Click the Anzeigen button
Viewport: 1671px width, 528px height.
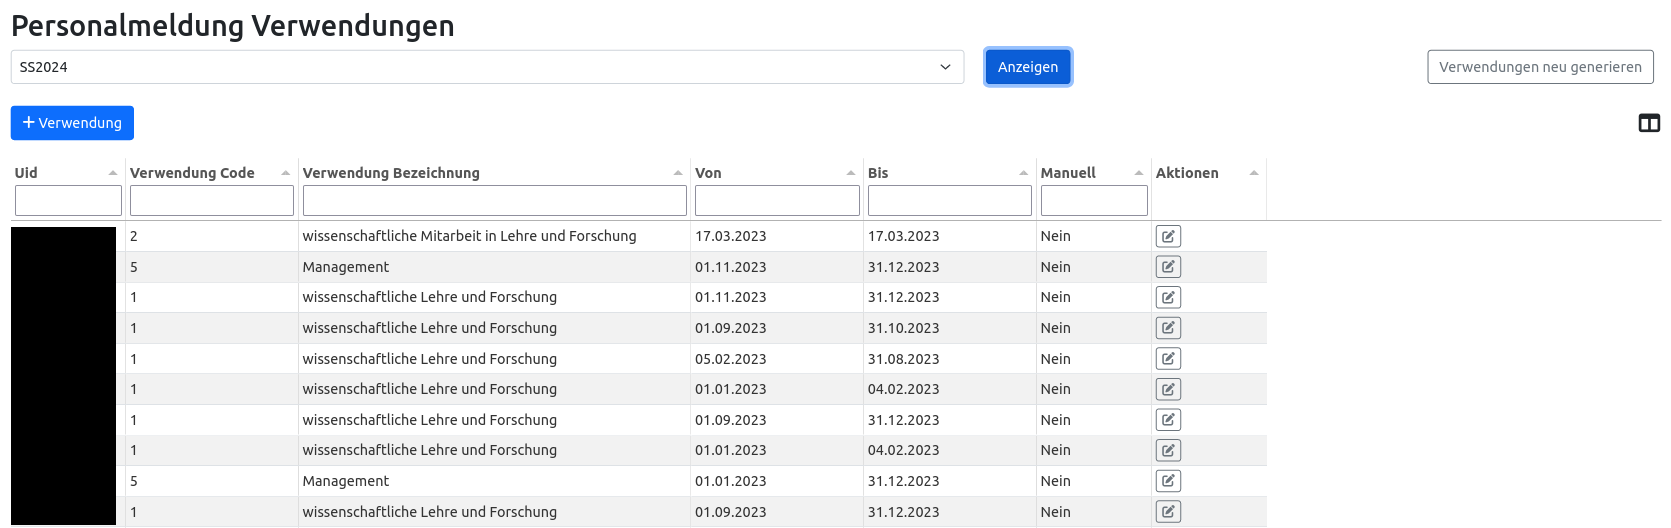1027,67
